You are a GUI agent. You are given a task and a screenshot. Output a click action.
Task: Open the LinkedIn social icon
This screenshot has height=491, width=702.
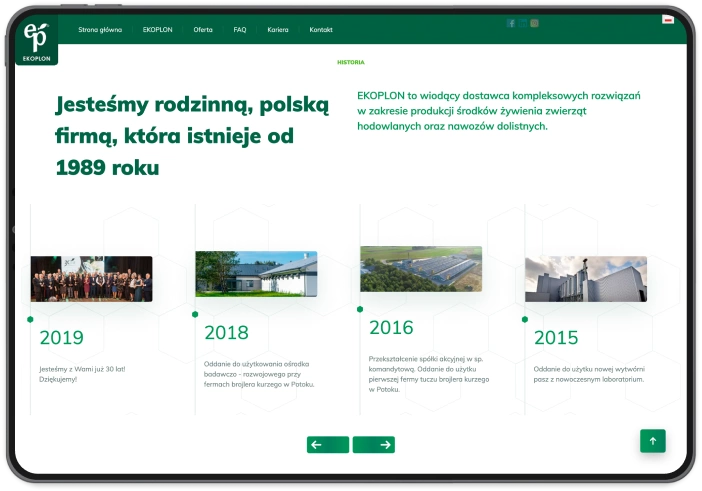[522, 23]
